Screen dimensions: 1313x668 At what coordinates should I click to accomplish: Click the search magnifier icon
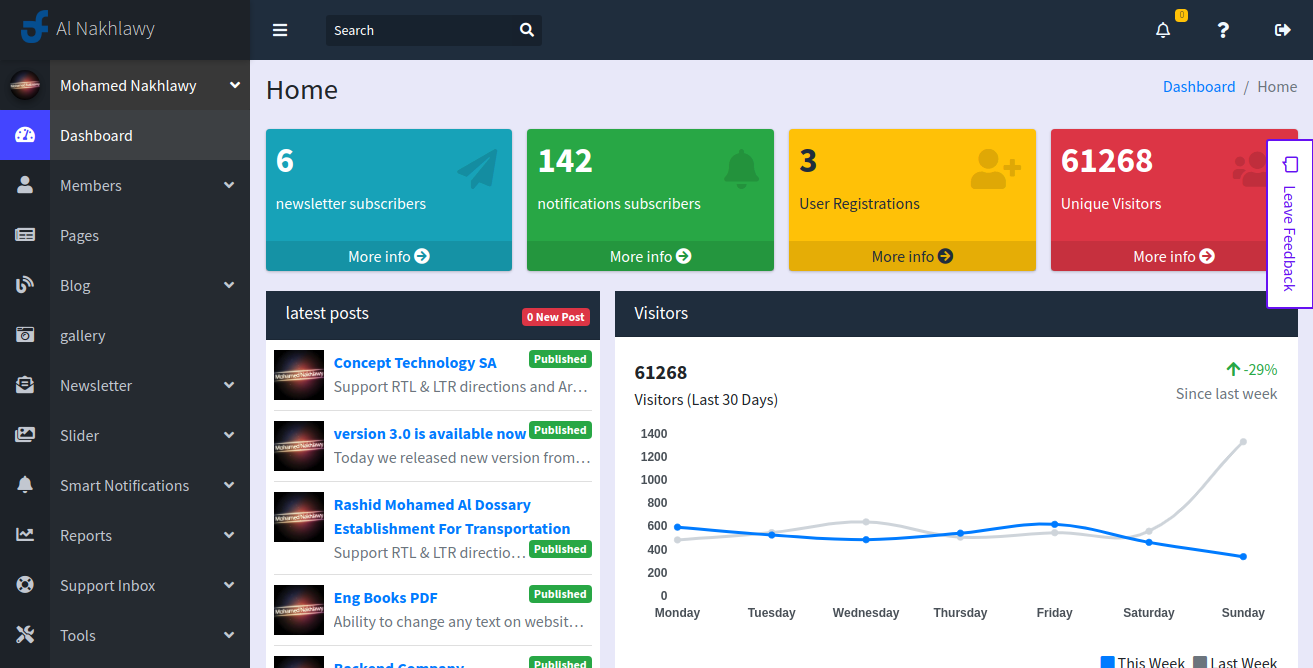click(x=527, y=30)
